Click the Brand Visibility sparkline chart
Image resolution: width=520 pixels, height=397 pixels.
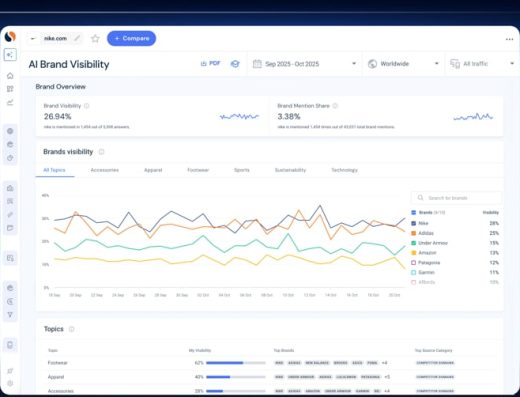click(239, 116)
